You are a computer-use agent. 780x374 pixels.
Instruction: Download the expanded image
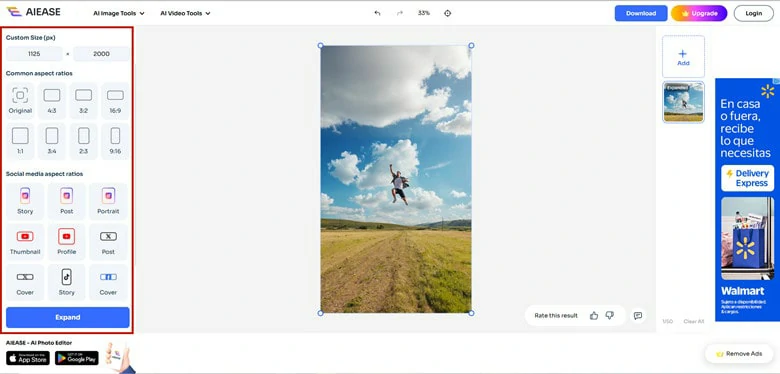pos(641,13)
